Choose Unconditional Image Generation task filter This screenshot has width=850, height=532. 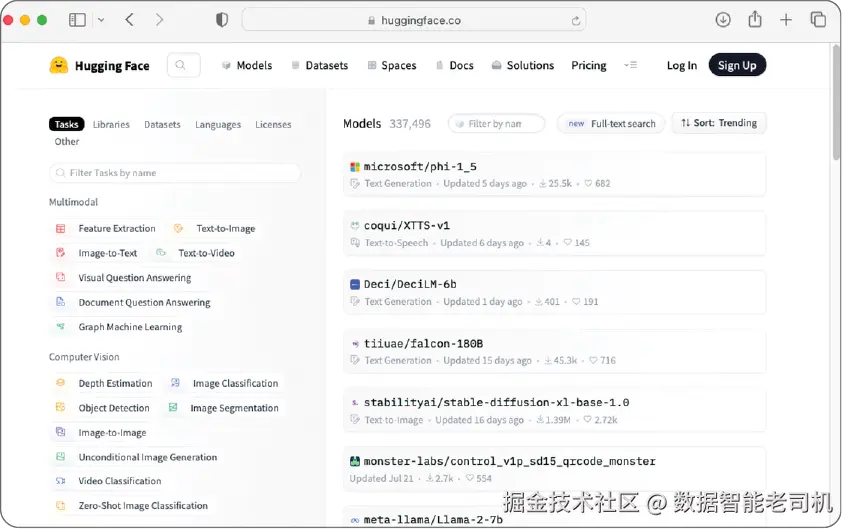click(x=137, y=457)
